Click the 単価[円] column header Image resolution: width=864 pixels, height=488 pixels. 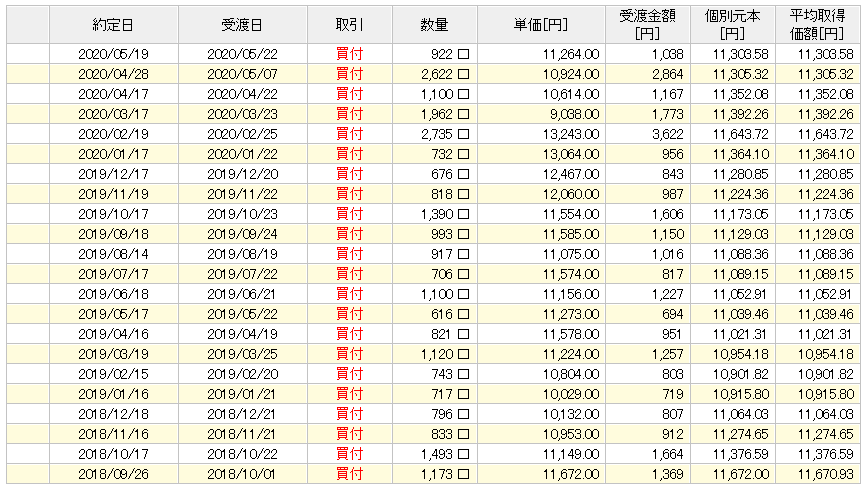click(541, 25)
